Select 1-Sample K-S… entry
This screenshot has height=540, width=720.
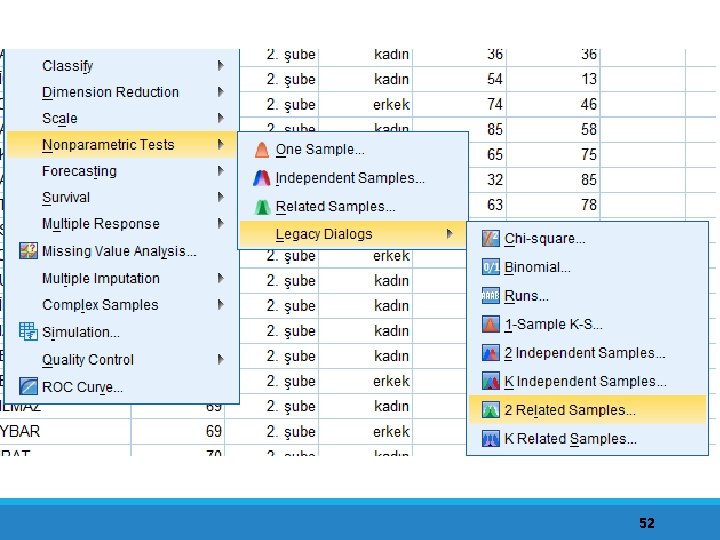tap(587, 325)
